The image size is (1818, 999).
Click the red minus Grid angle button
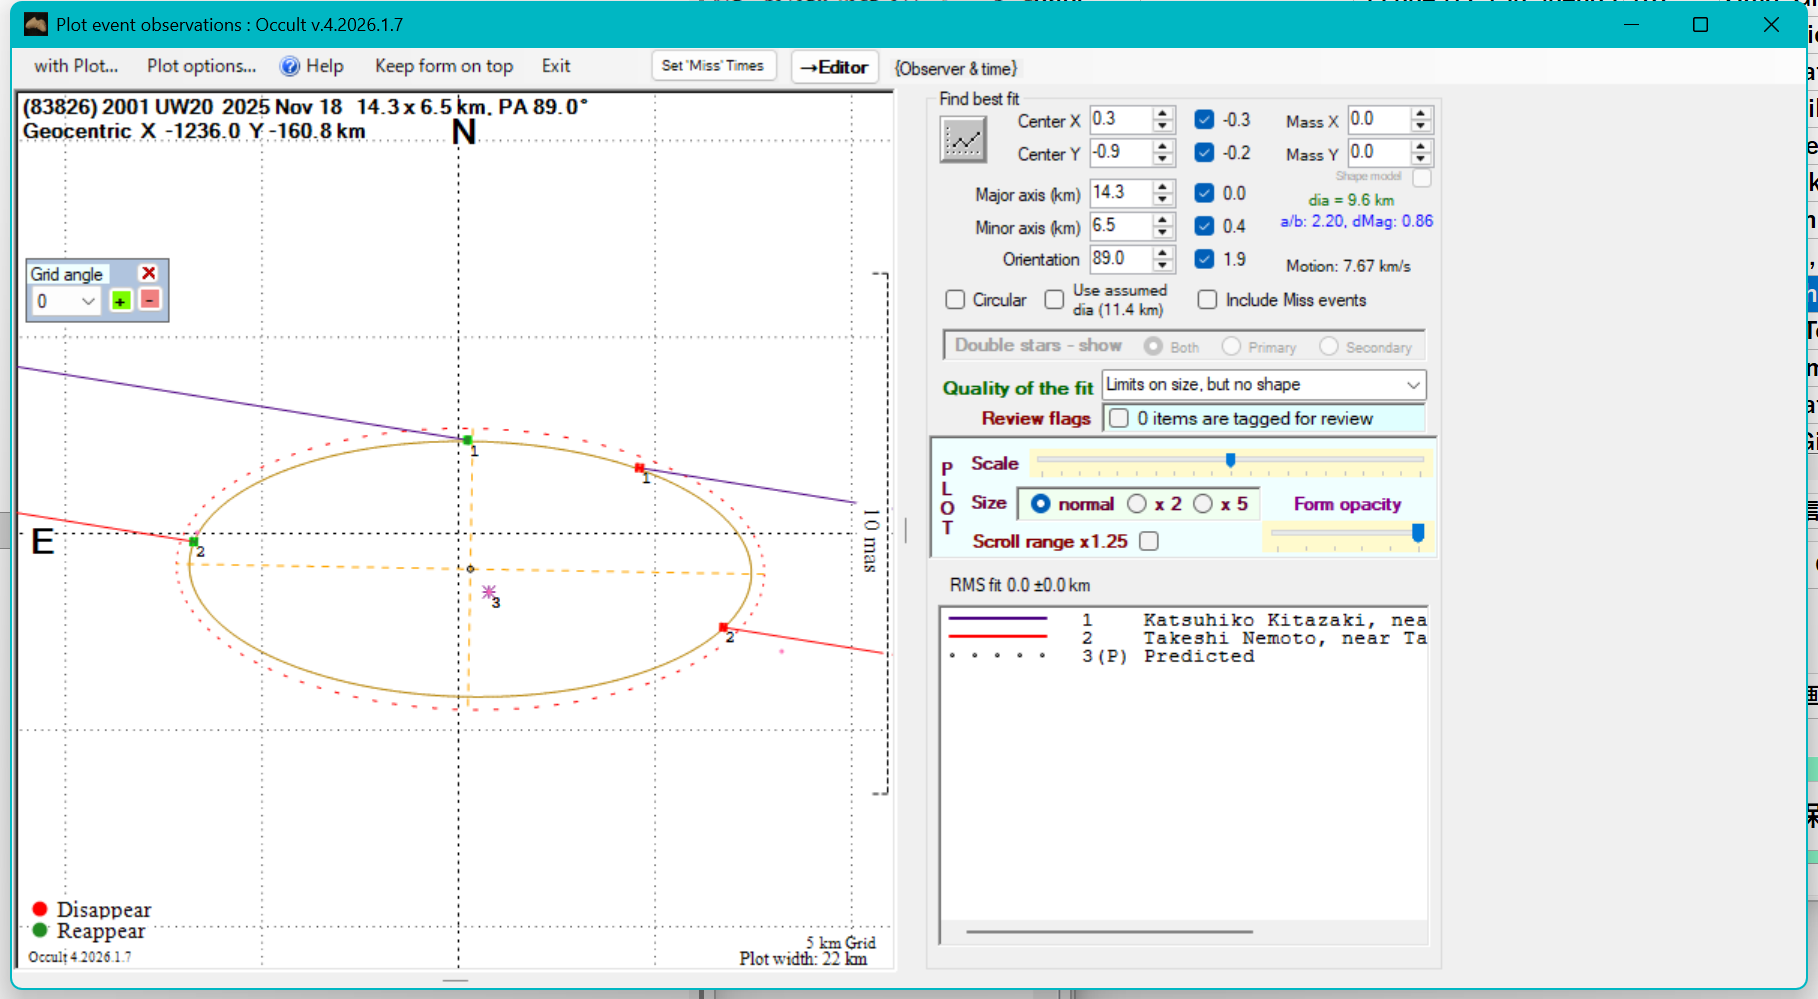pyautogui.click(x=150, y=300)
